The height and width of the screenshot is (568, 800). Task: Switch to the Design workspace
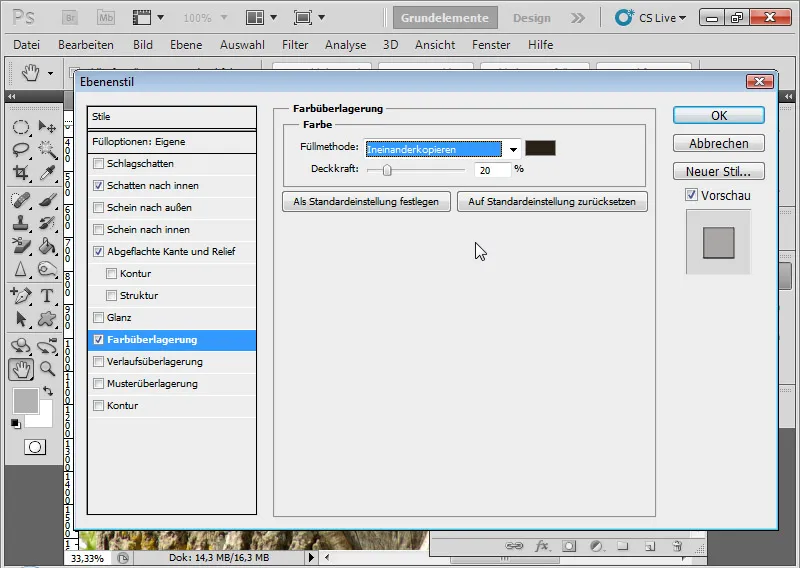(x=532, y=18)
